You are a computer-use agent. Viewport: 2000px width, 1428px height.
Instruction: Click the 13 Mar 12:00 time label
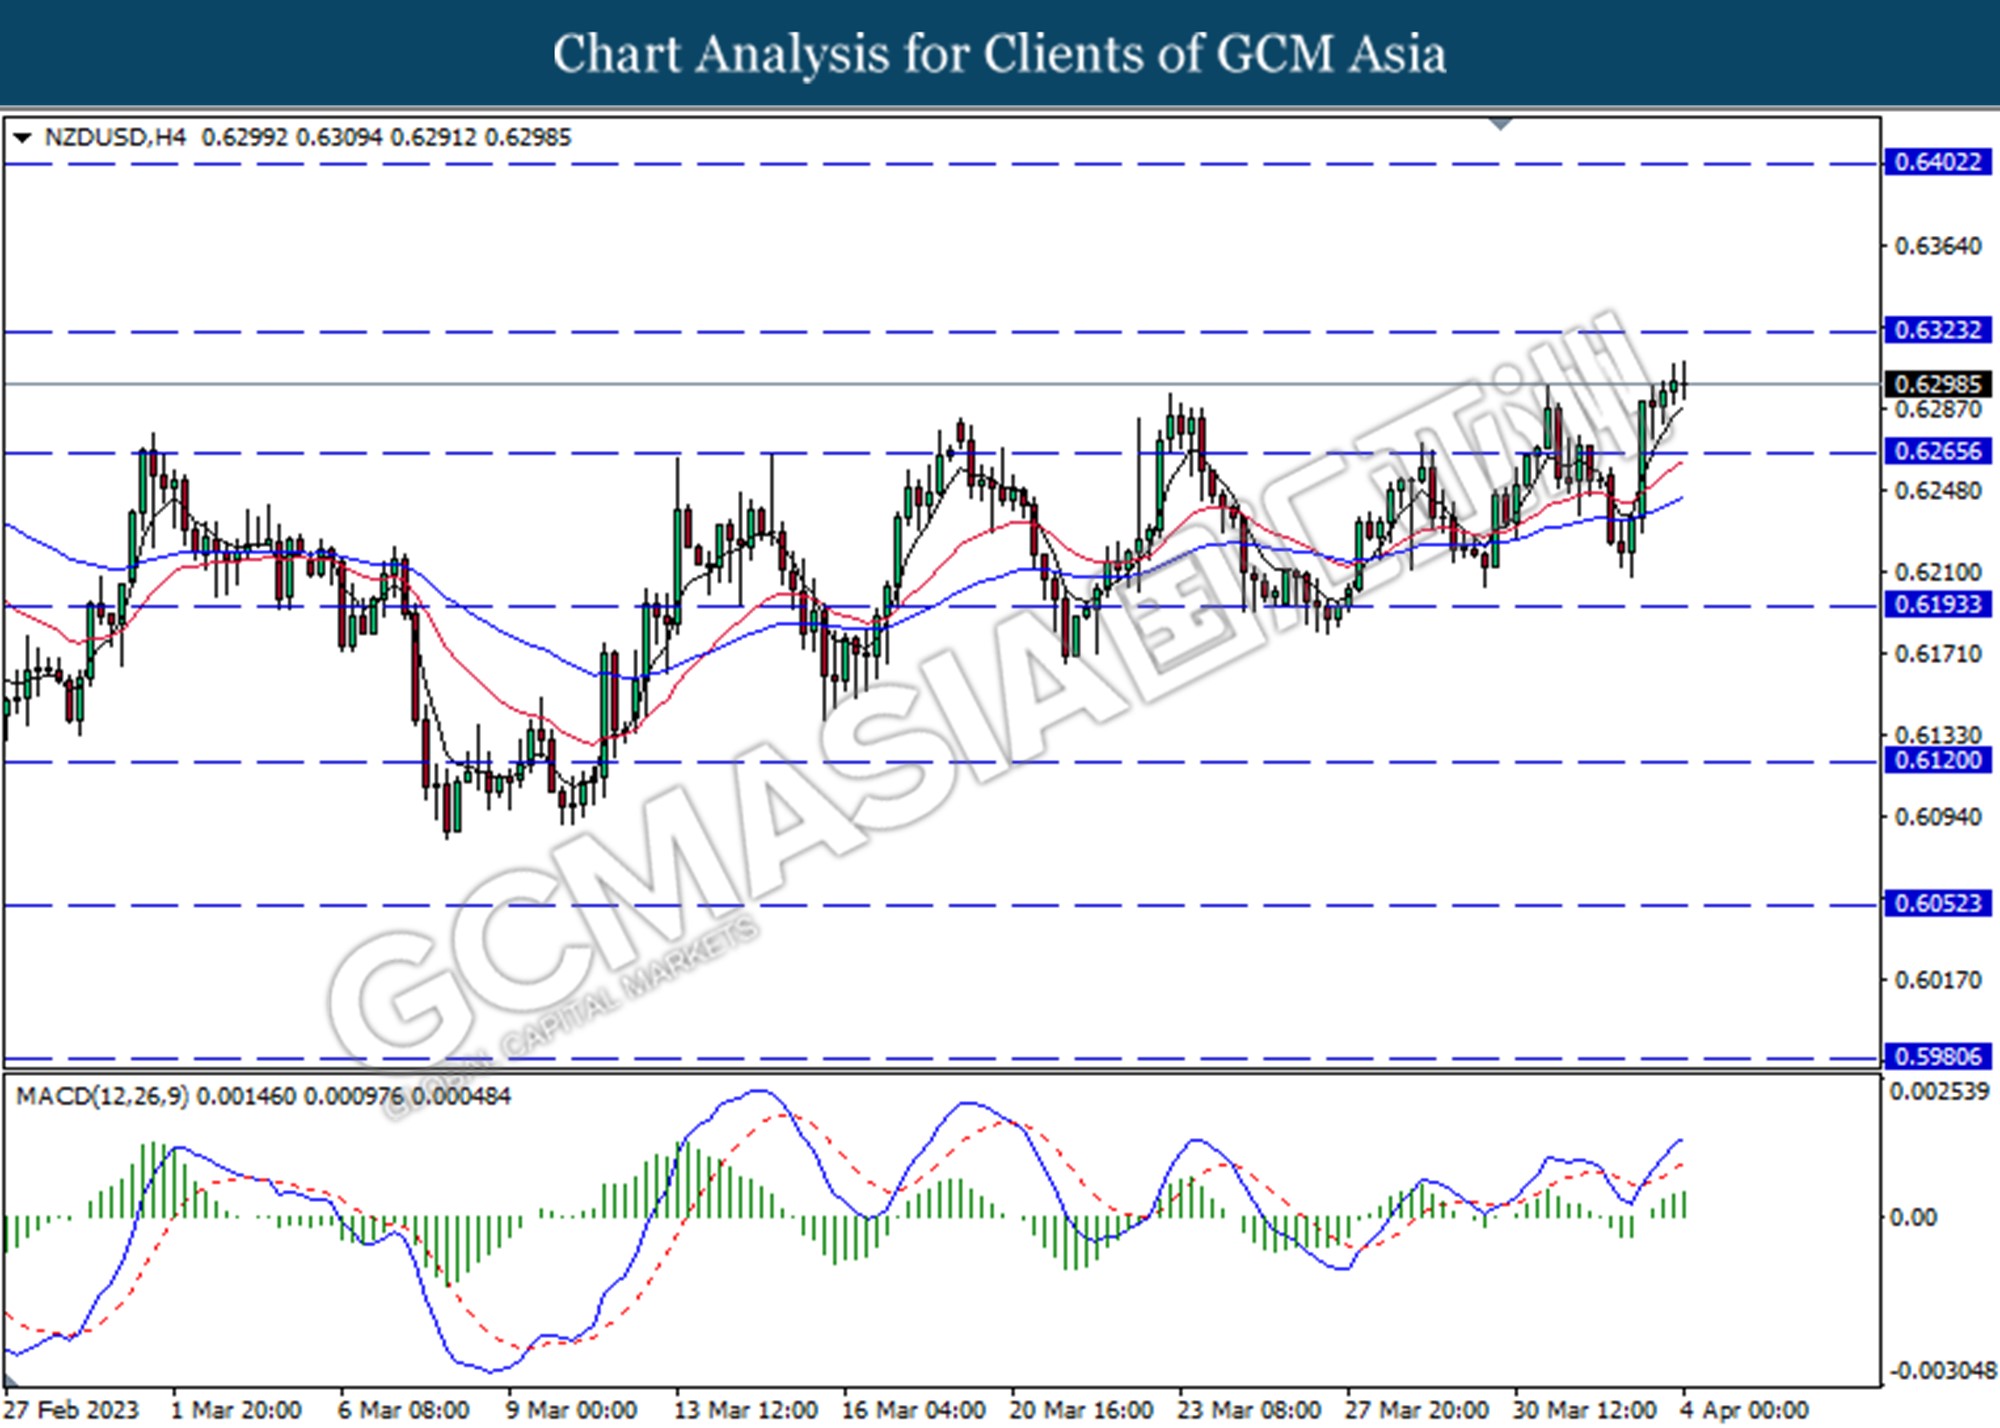747,1410
